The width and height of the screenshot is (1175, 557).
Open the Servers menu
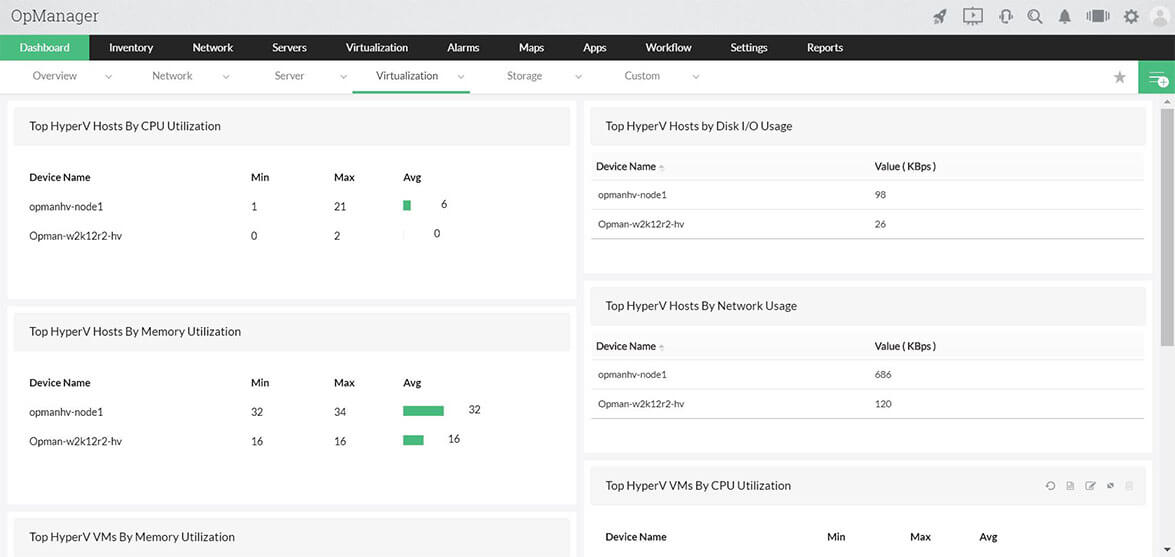point(289,47)
